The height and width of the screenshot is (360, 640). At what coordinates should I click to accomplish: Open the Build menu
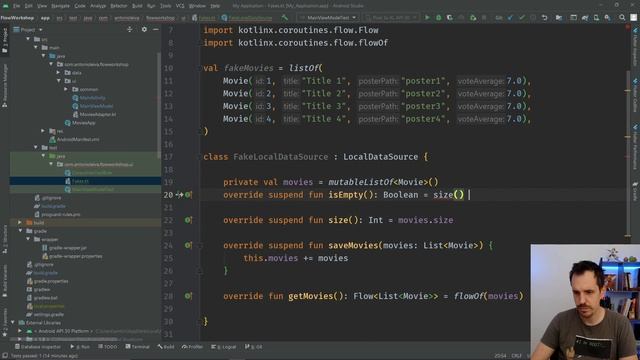(138, 6)
